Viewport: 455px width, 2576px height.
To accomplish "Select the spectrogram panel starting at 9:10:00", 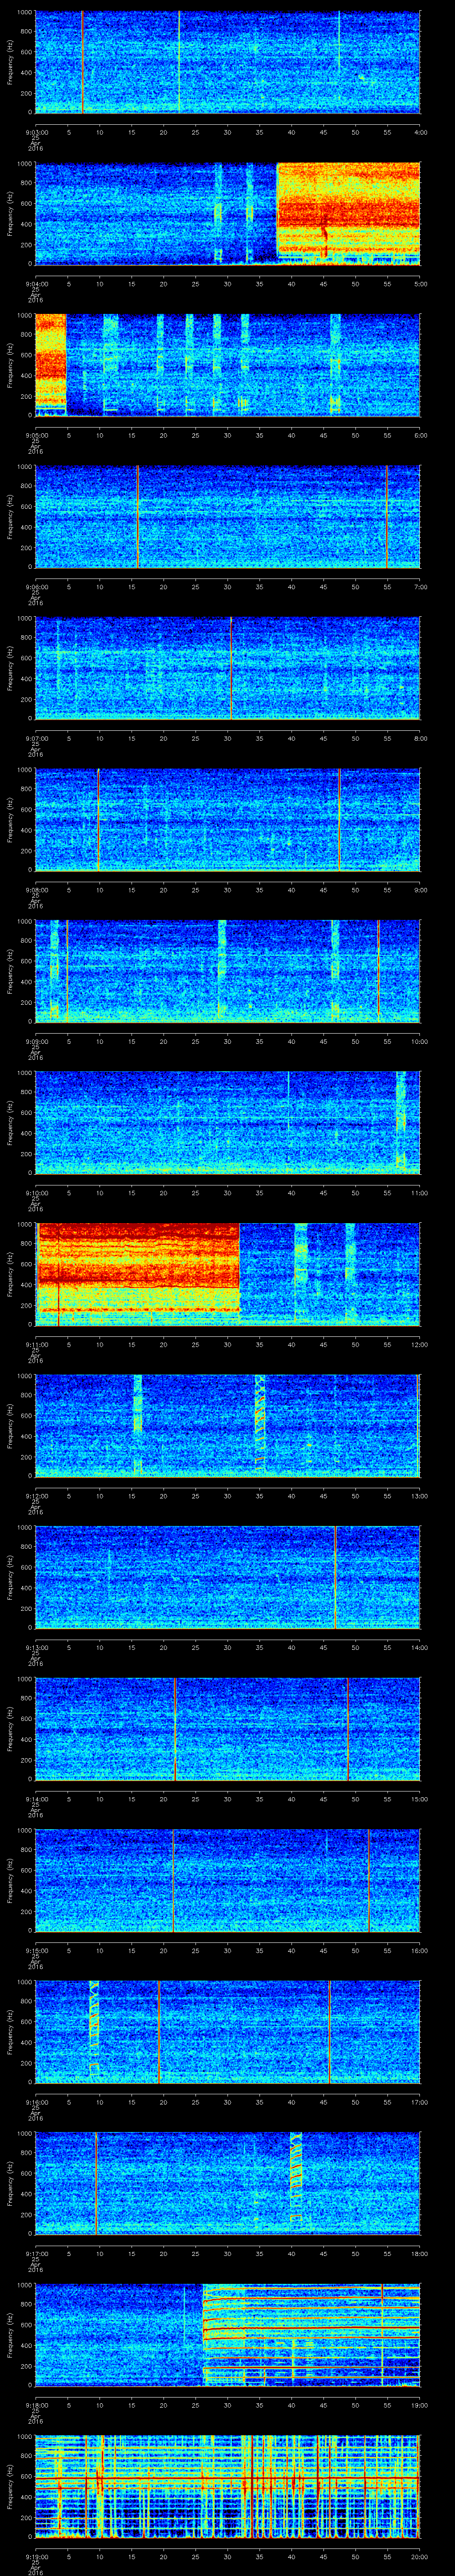I will pos(227,1122).
